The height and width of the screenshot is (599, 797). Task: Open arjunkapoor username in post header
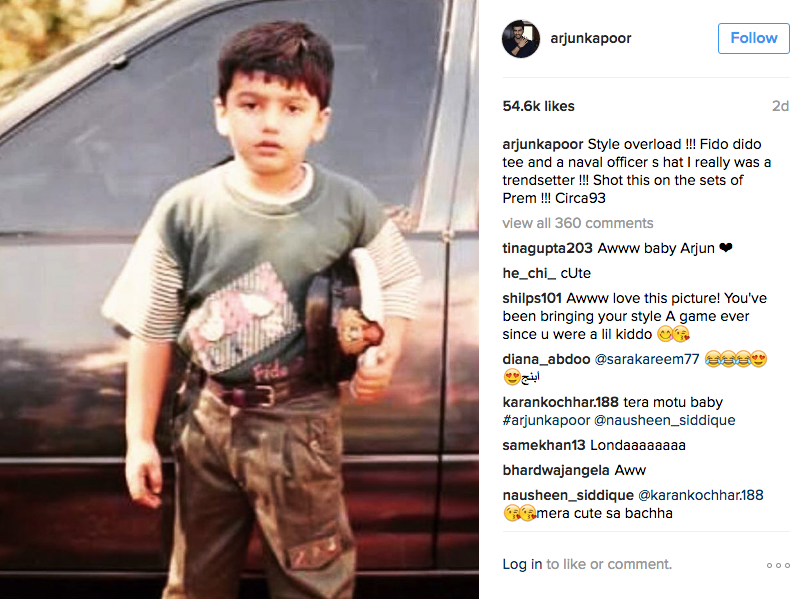coord(591,38)
